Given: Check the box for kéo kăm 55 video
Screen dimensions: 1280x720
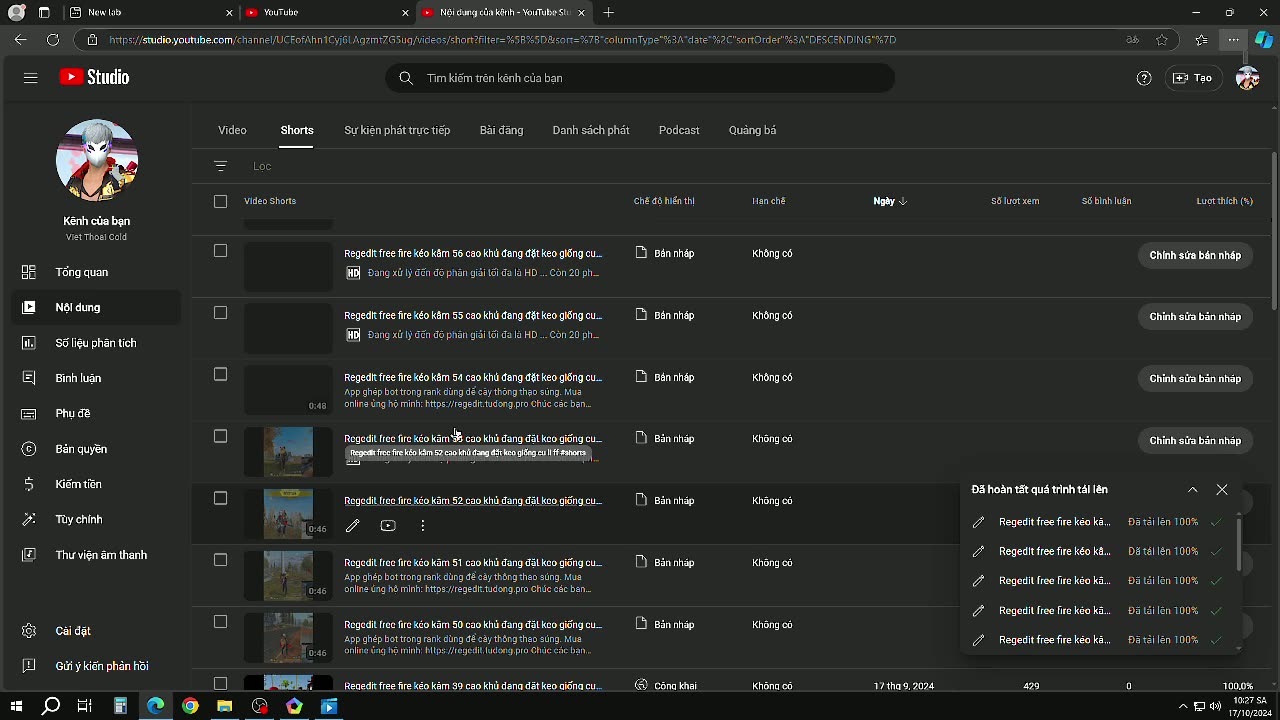Looking at the screenshot, I should click(x=221, y=313).
